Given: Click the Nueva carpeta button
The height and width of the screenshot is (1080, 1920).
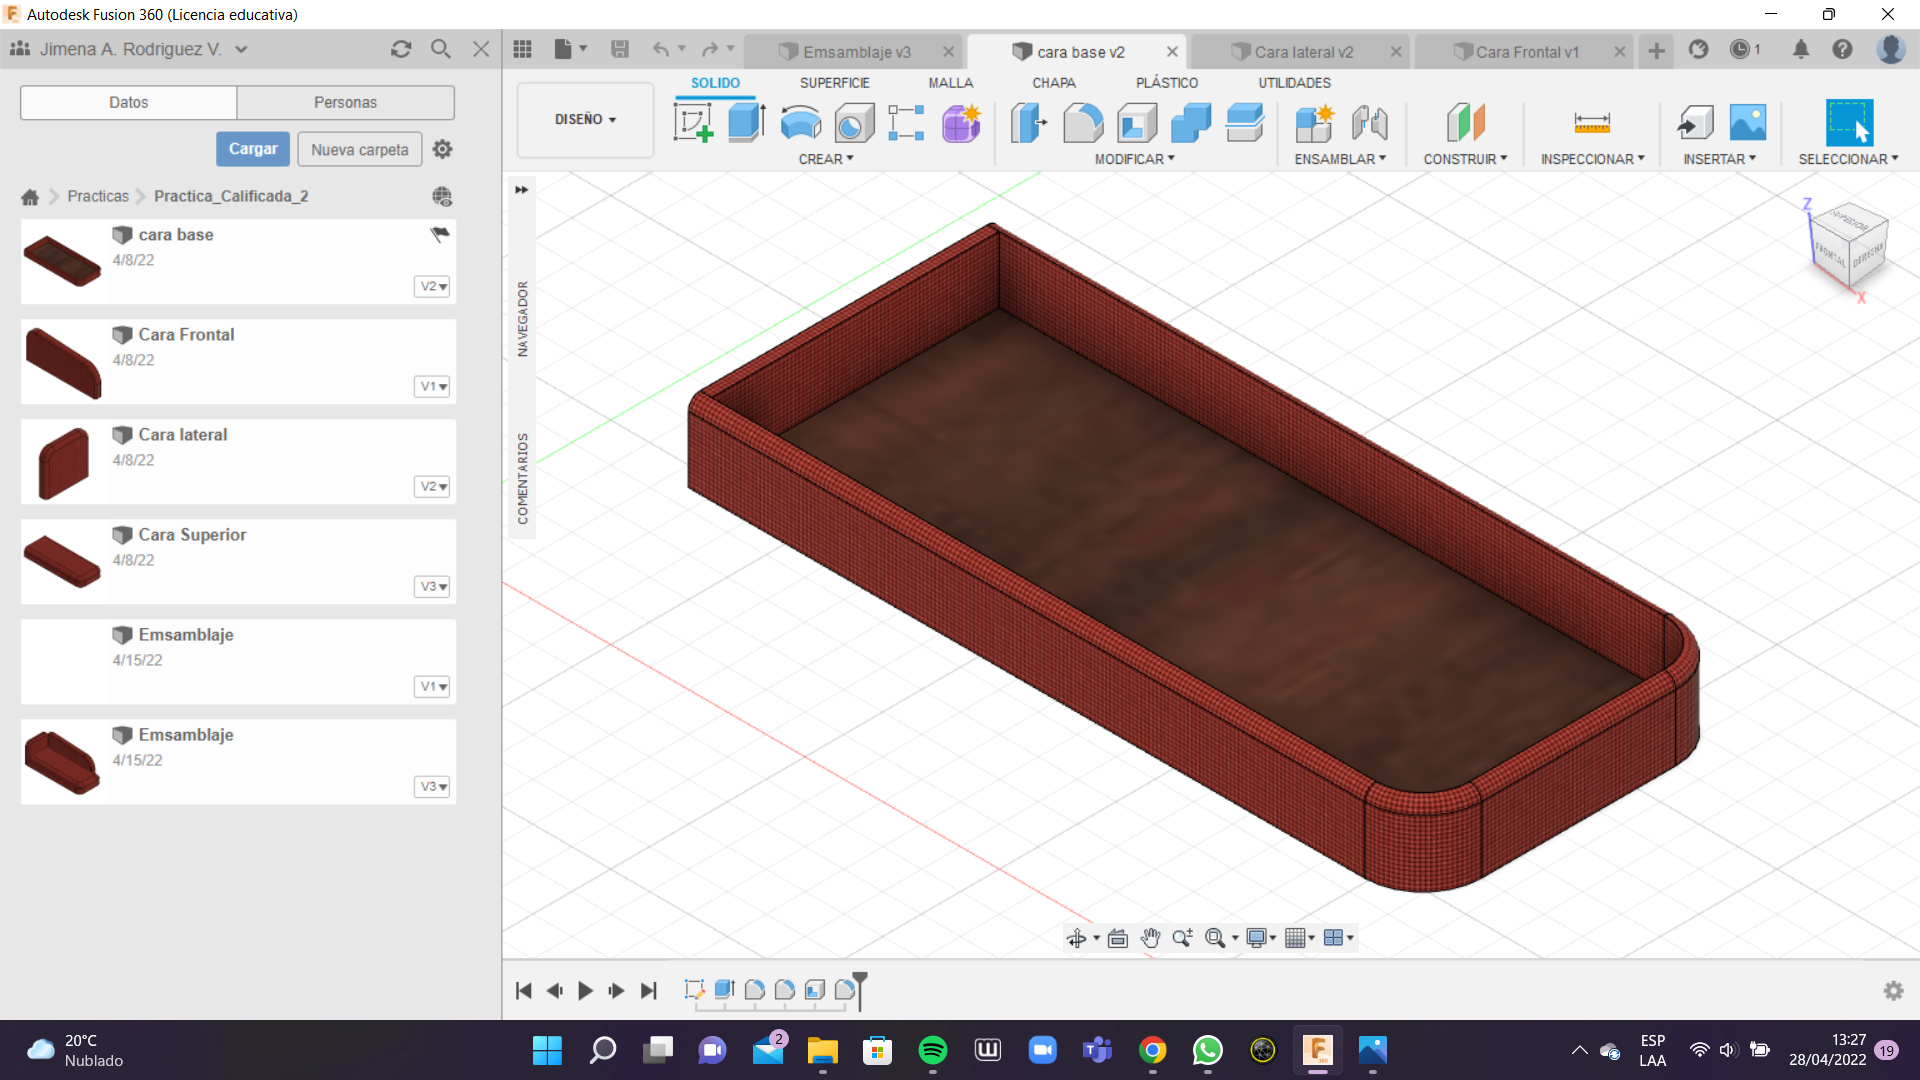Looking at the screenshot, I should [359, 149].
